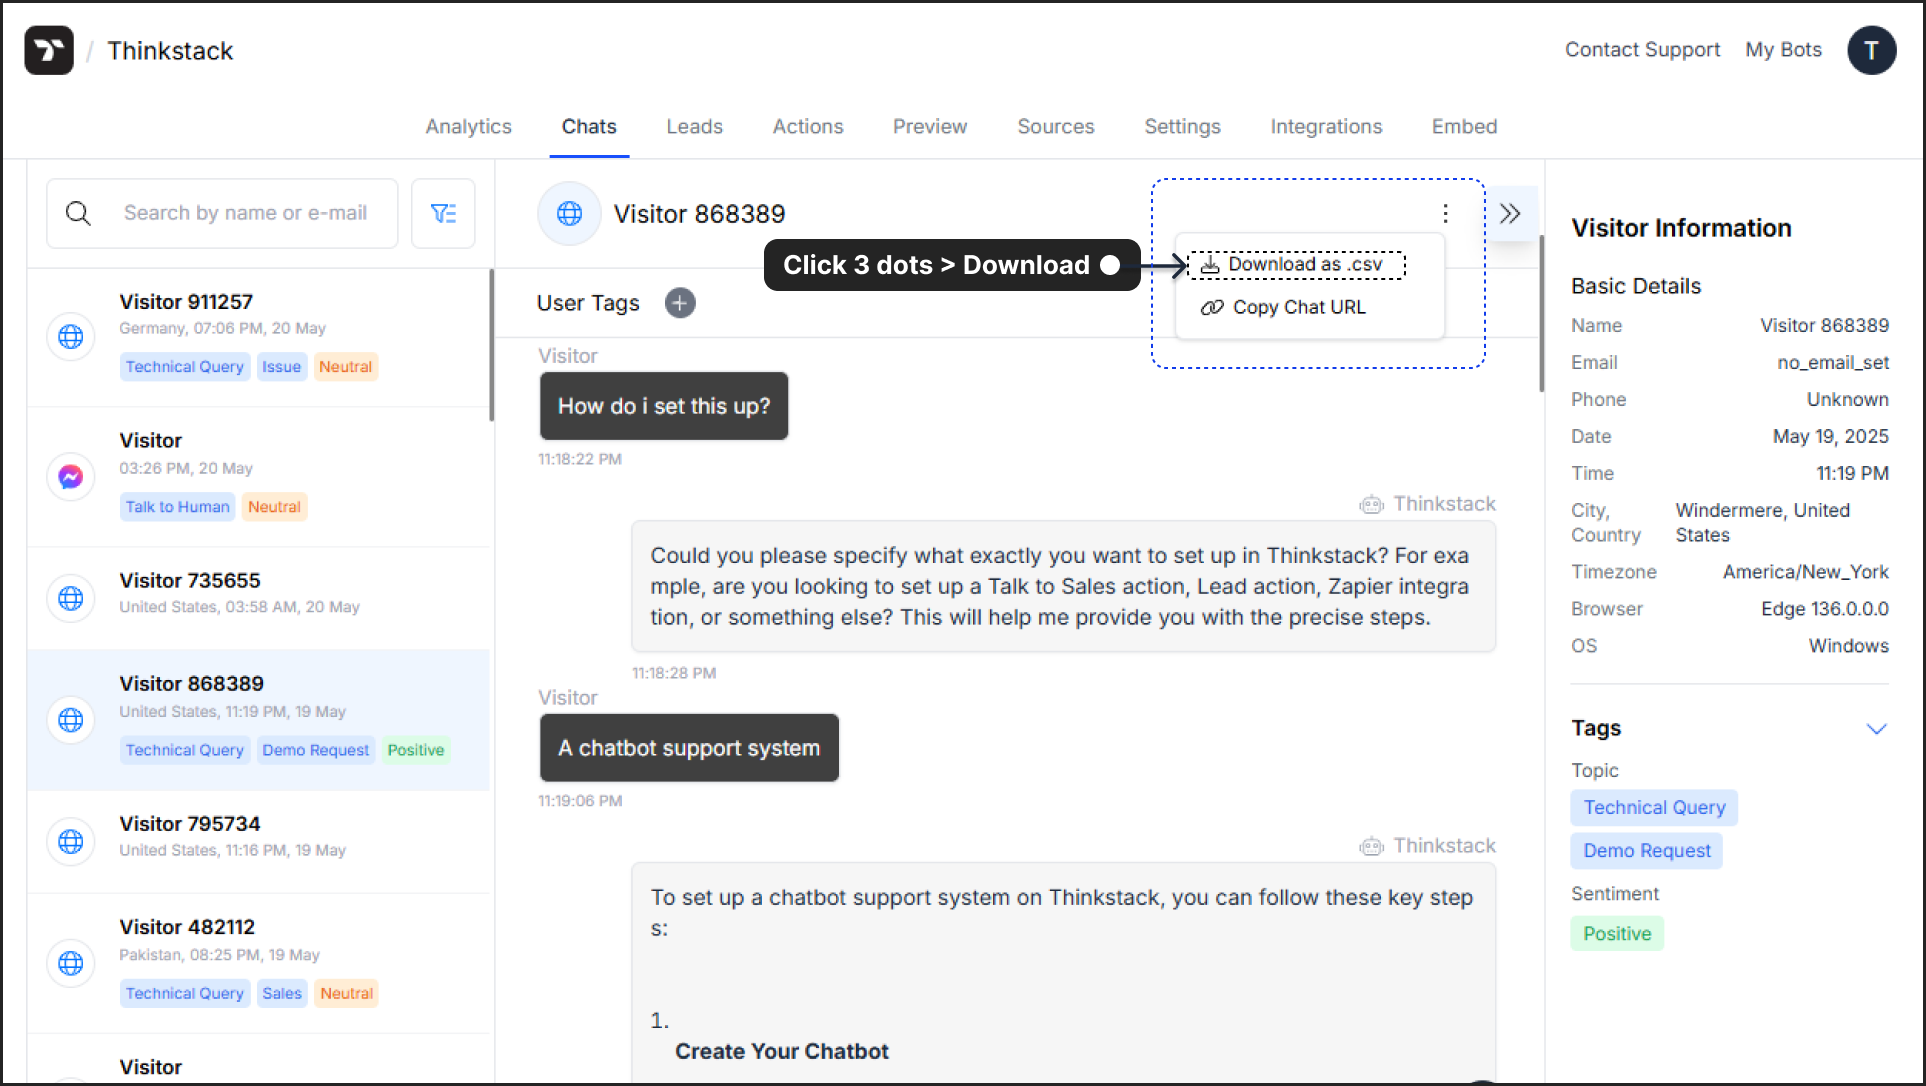
Task: Click Talk to Human tag
Action: tap(177, 507)
